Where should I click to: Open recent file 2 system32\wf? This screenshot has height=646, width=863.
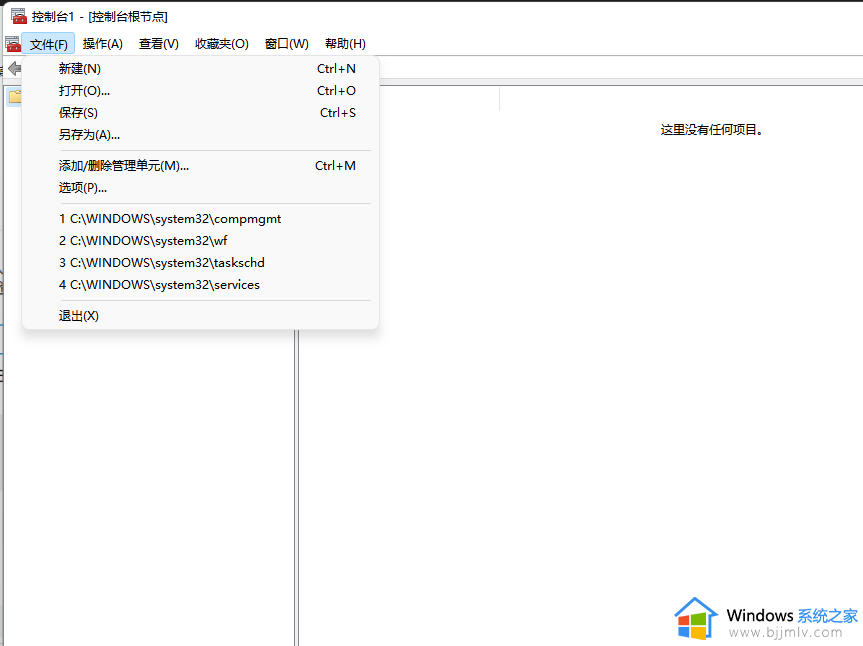click(200, 241)
